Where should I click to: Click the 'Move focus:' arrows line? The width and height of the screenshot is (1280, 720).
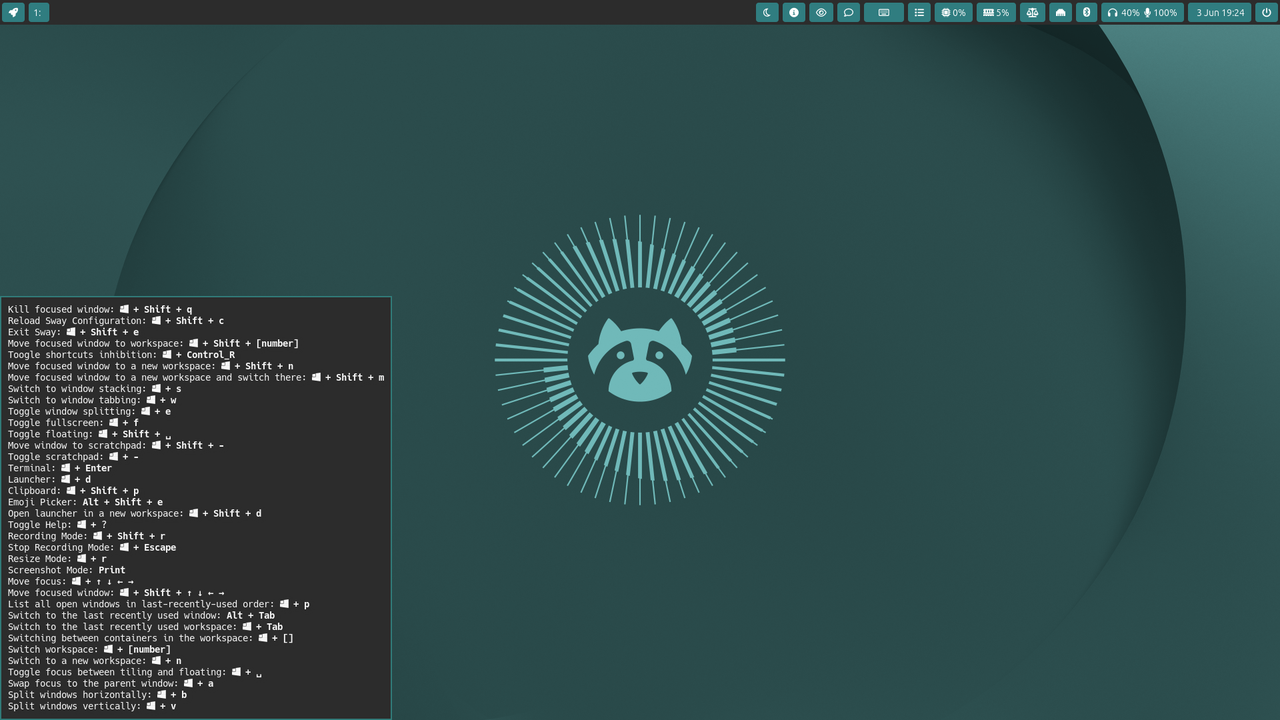click(x=71, y=581)
